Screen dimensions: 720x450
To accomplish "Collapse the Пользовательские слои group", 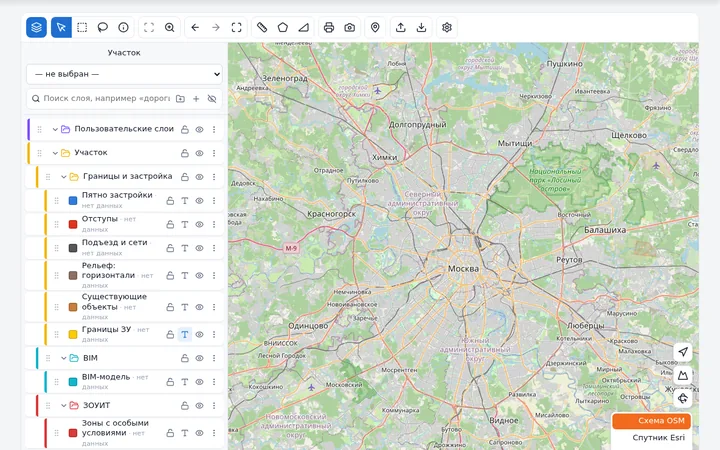I will 55,129.
